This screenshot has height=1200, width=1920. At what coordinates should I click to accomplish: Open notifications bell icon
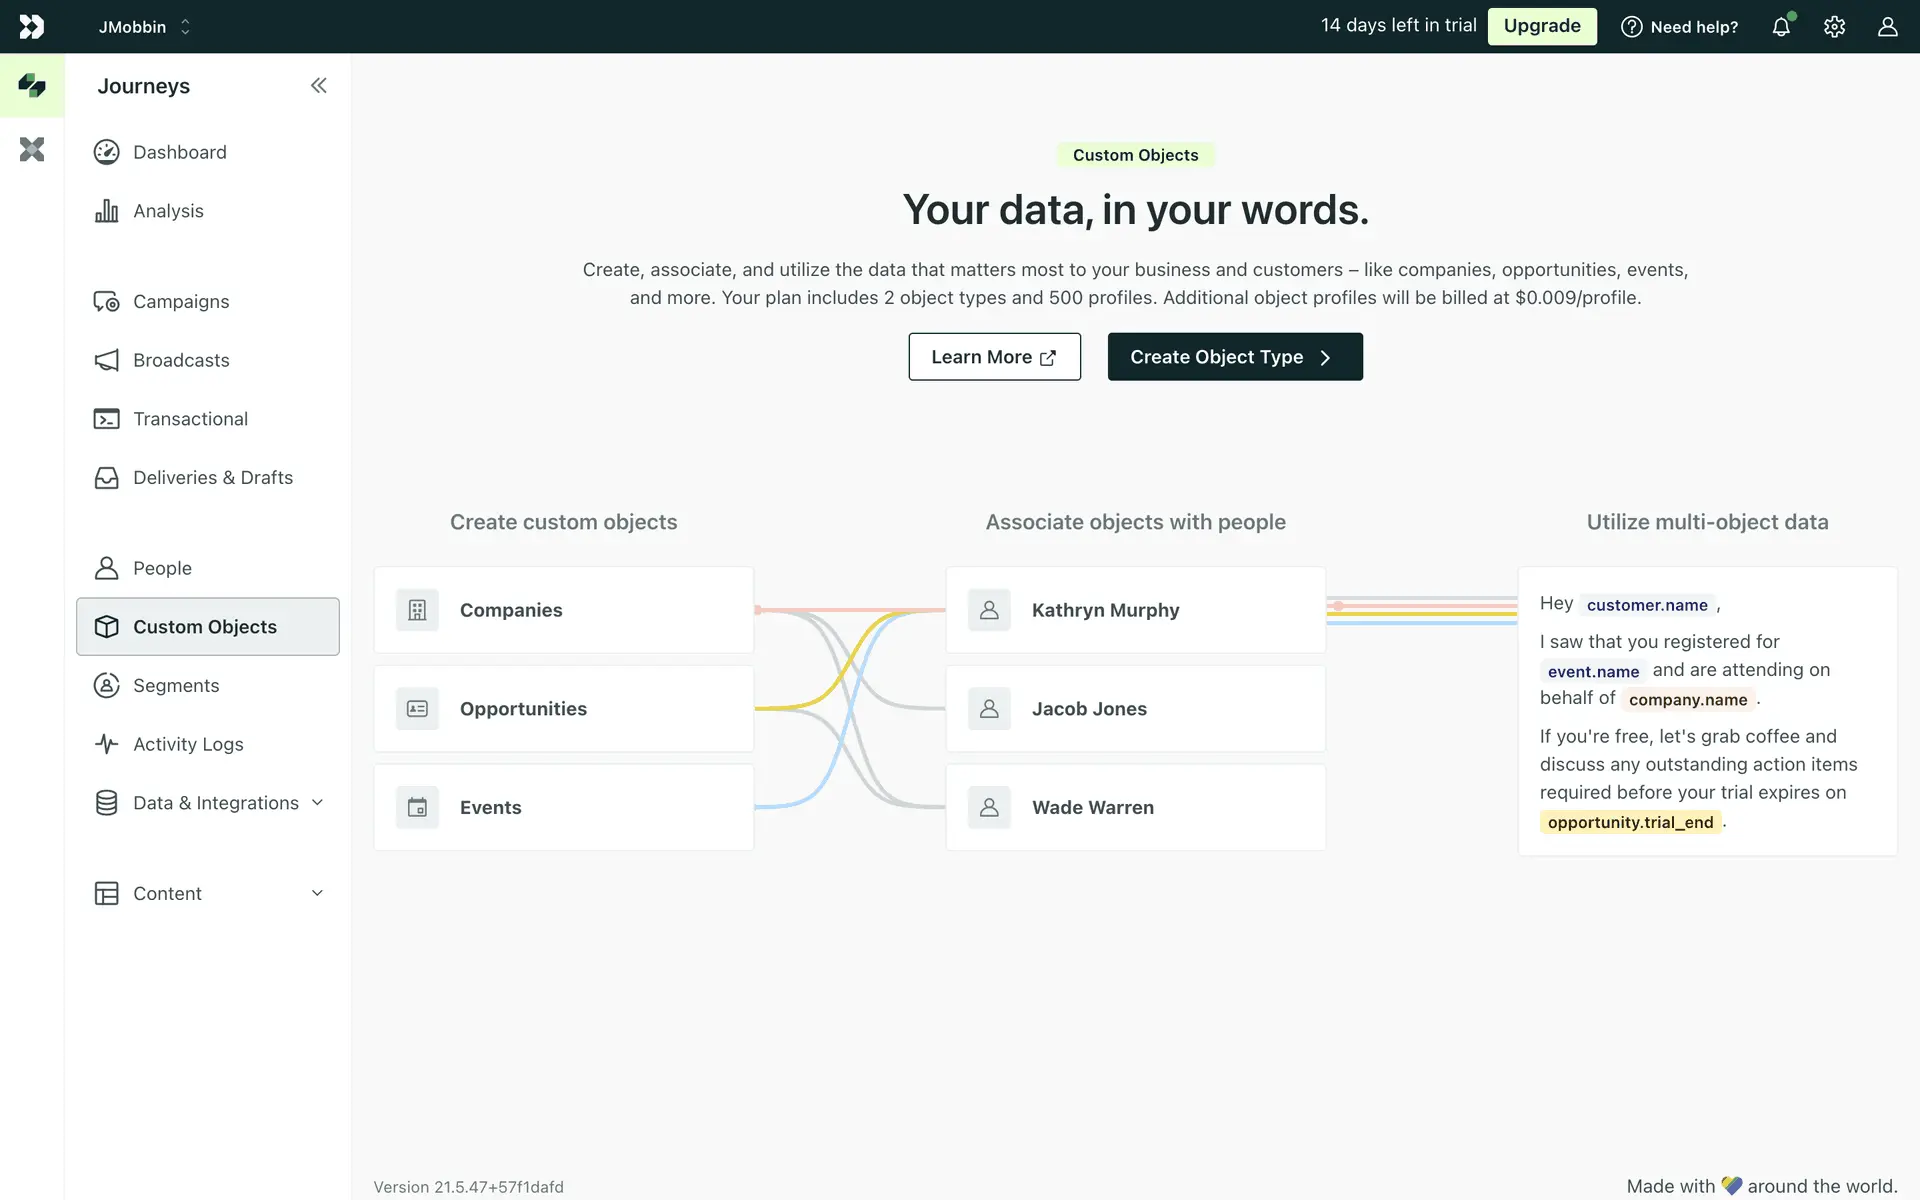1781,27
